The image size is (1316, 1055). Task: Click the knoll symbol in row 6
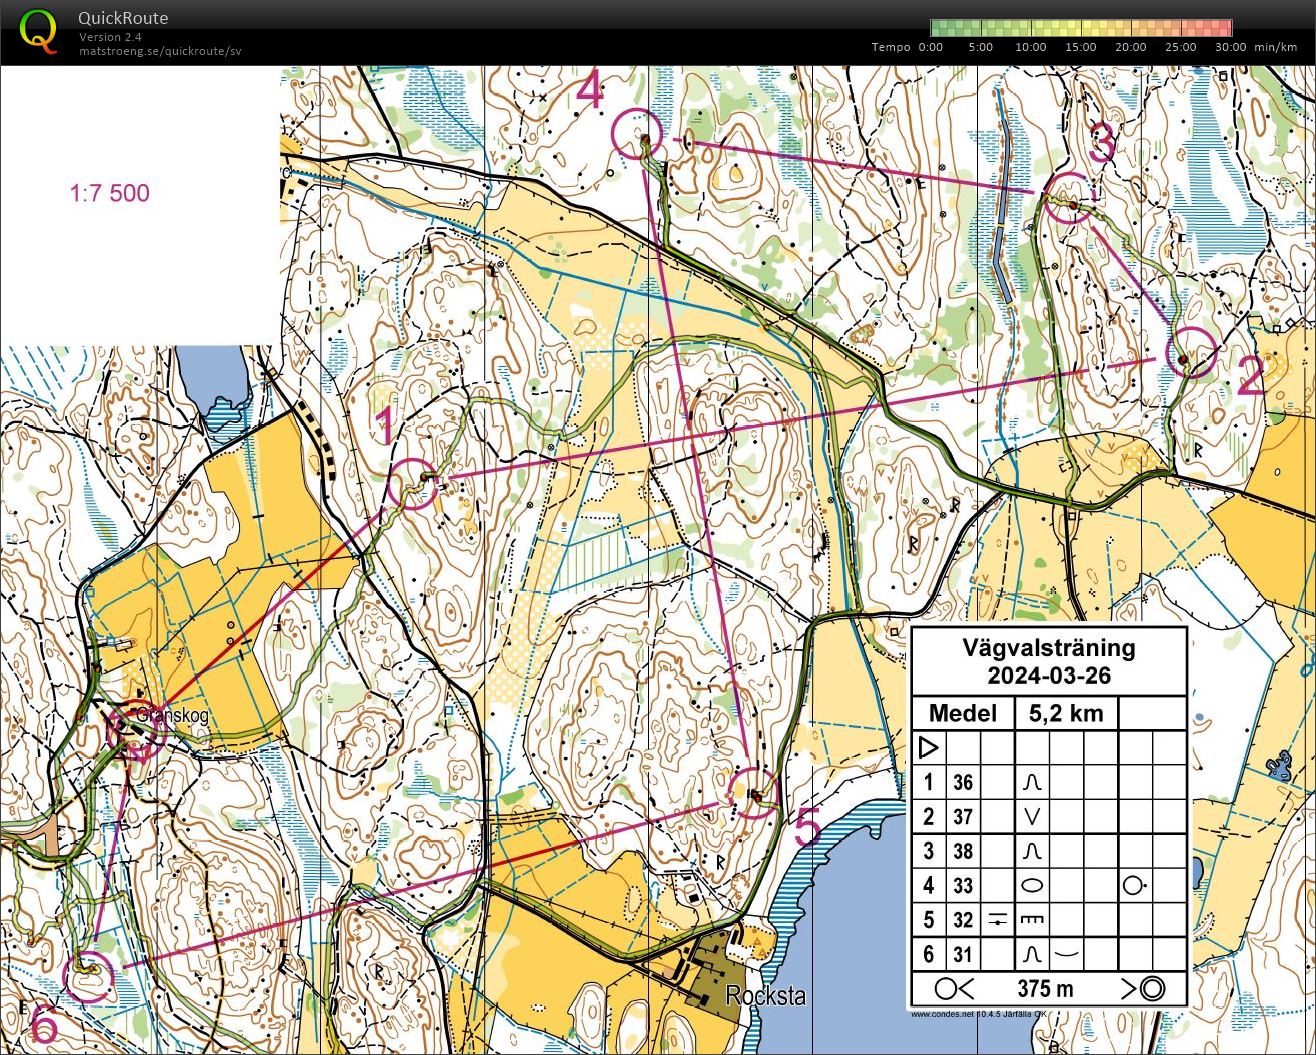(1032, 954)
